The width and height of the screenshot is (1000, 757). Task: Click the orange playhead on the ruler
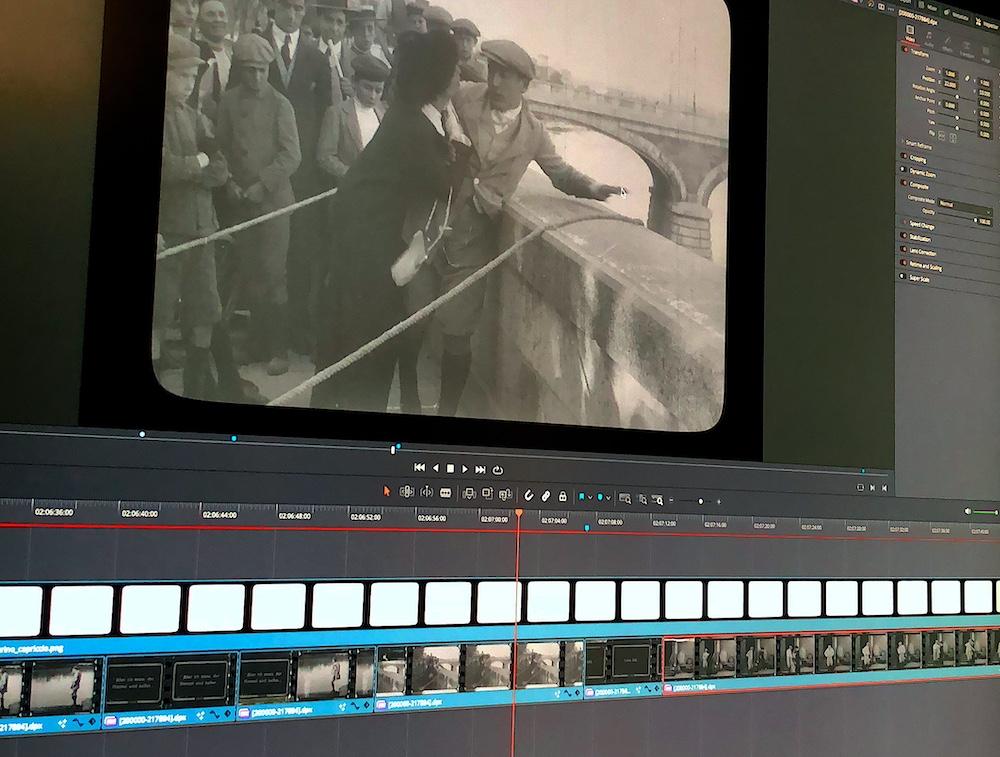point(518,513)
